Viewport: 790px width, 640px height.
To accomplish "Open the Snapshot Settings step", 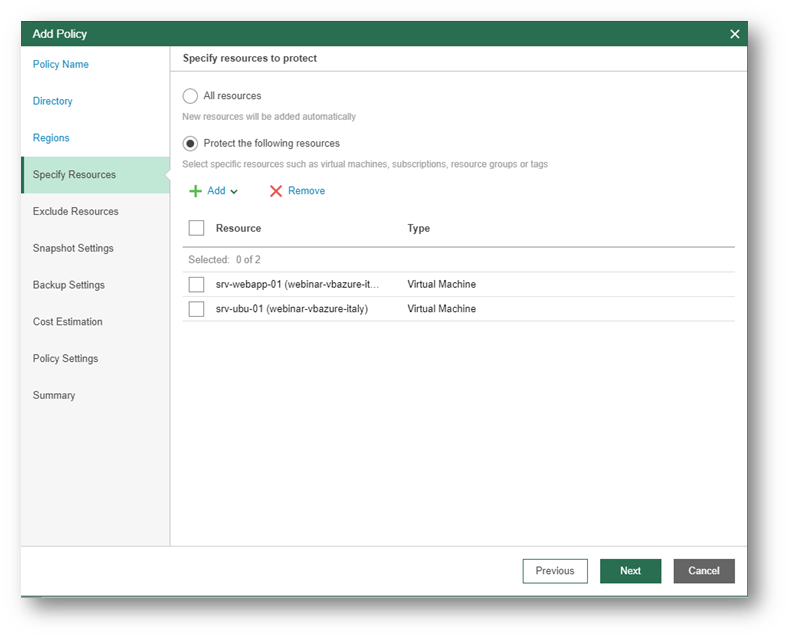I will tap(73, 248).
